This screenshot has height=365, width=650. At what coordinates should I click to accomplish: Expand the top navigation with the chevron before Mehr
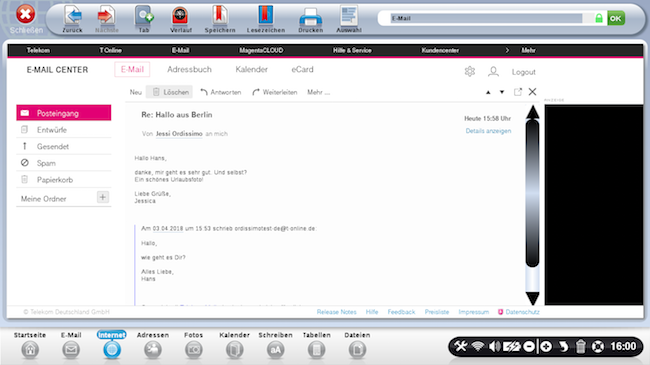click(x=507, y=50)
